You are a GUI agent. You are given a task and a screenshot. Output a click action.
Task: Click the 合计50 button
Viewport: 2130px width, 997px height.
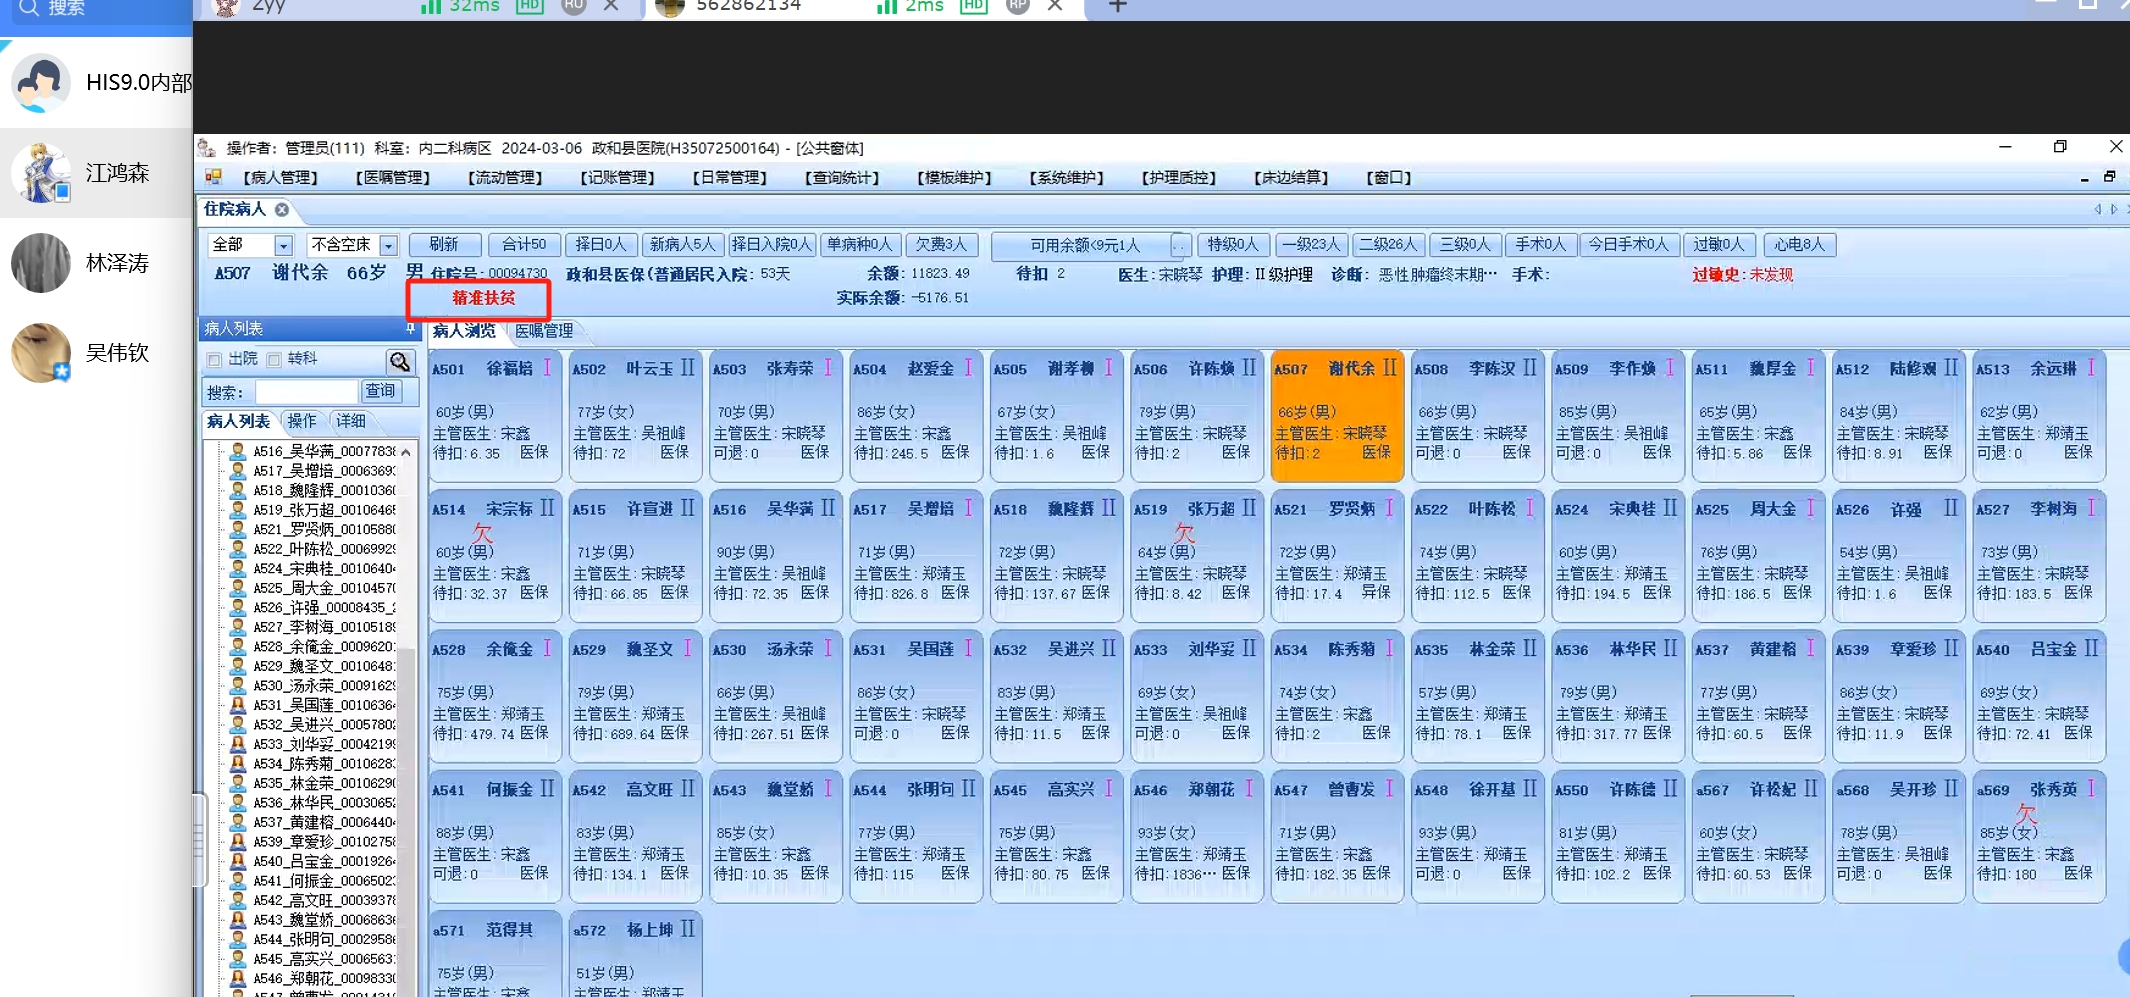pos(524,245)
